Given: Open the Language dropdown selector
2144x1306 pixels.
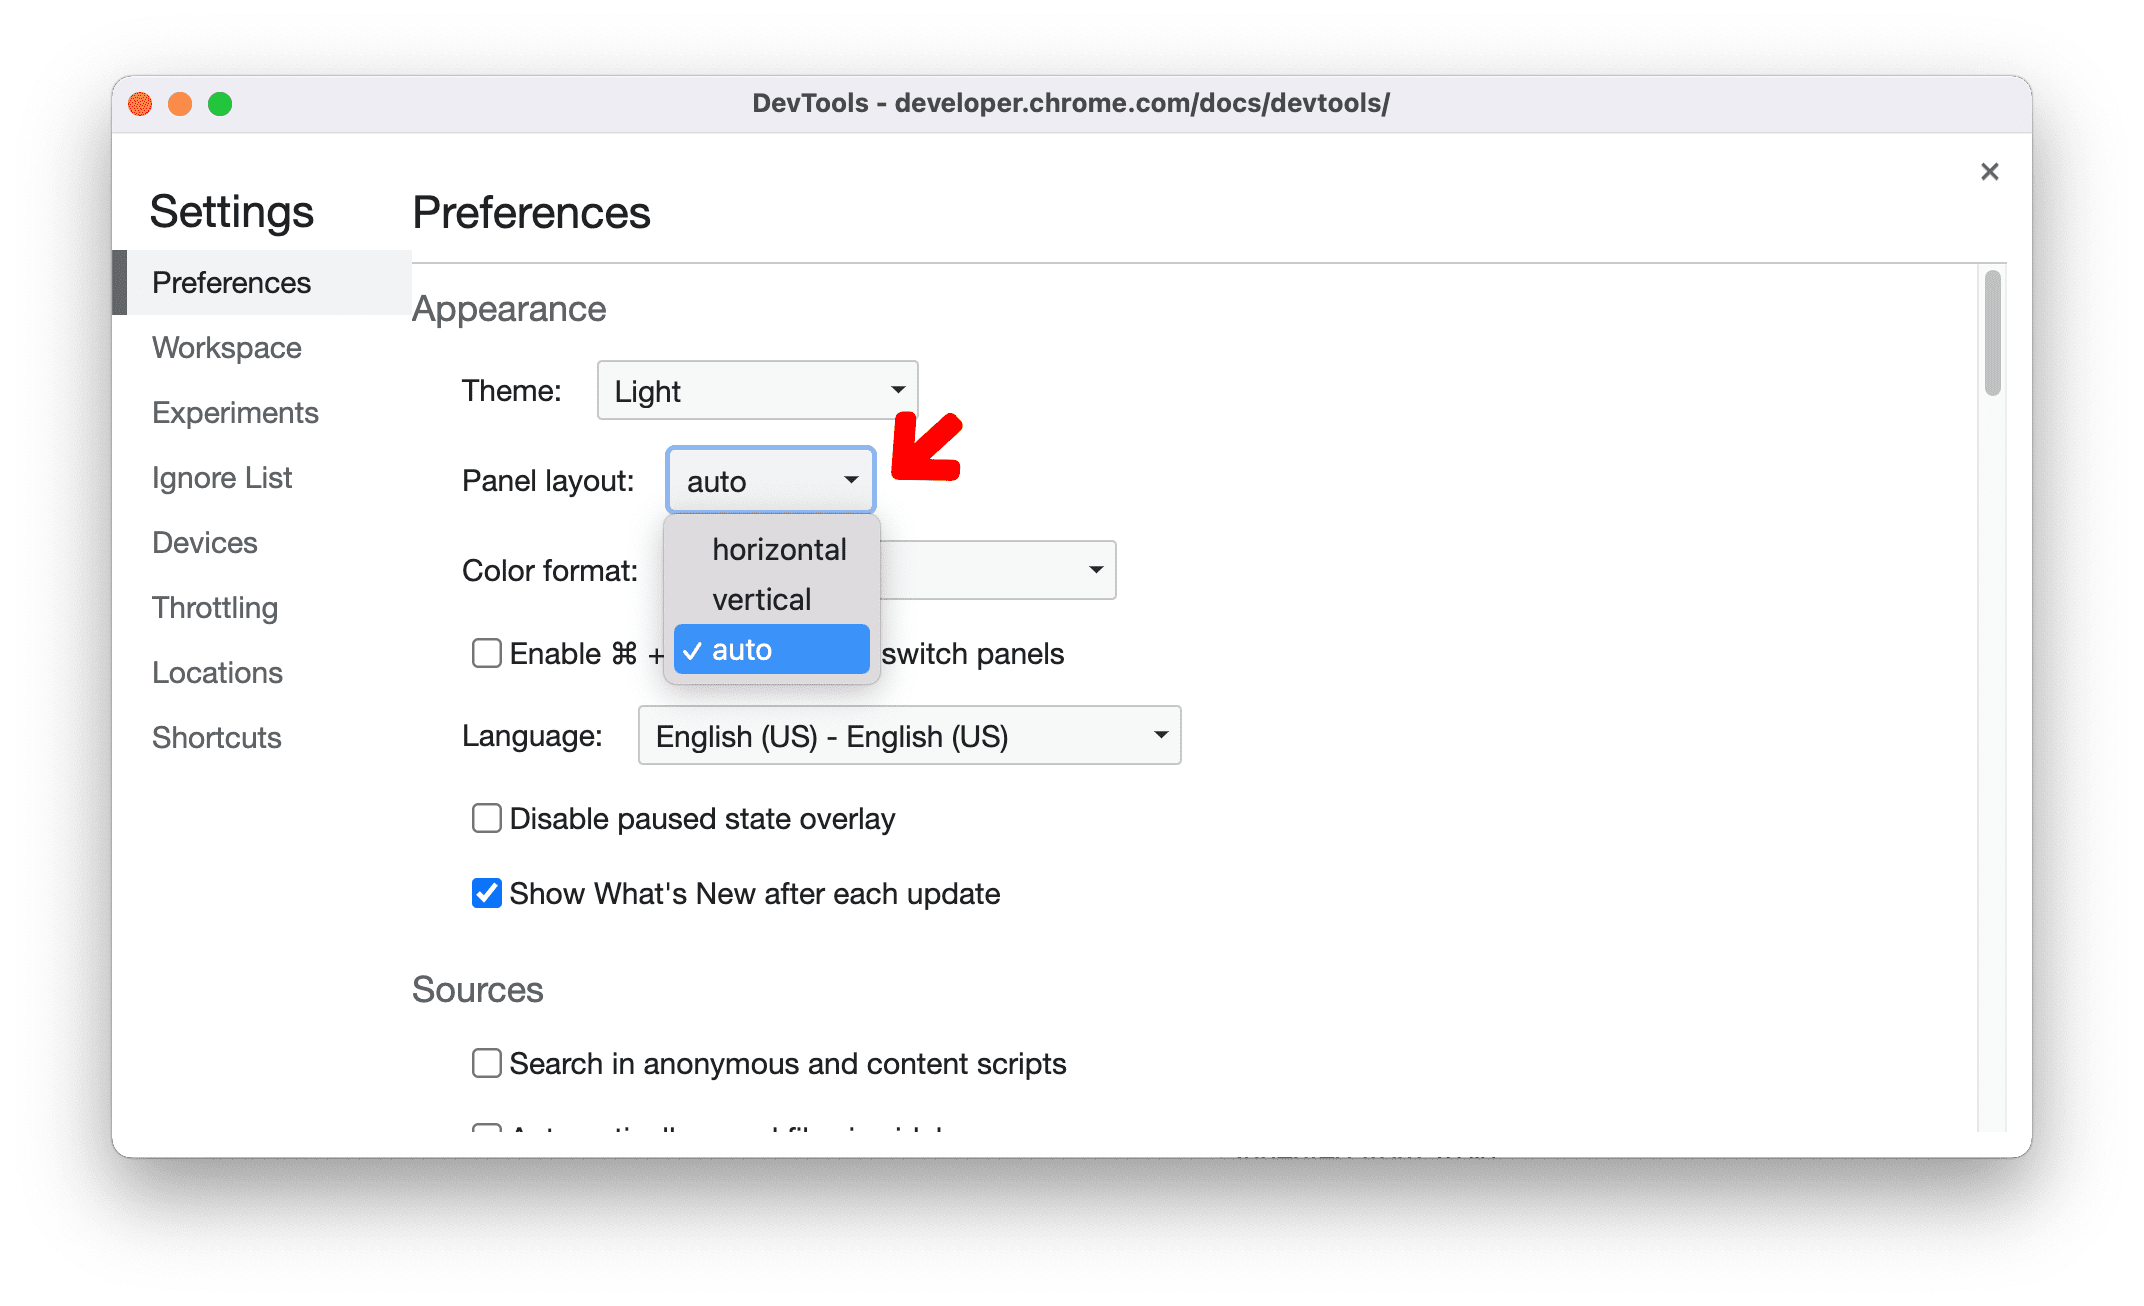Looking at the screenshot, I should (907, 736).
